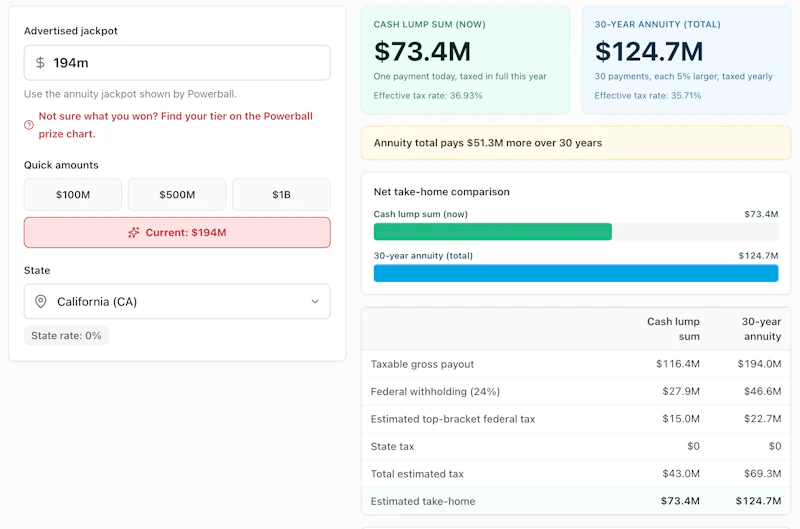Focus the Advertised jackpot input field
The width and height of the screenshot is (800, 529).
point(177,63)
